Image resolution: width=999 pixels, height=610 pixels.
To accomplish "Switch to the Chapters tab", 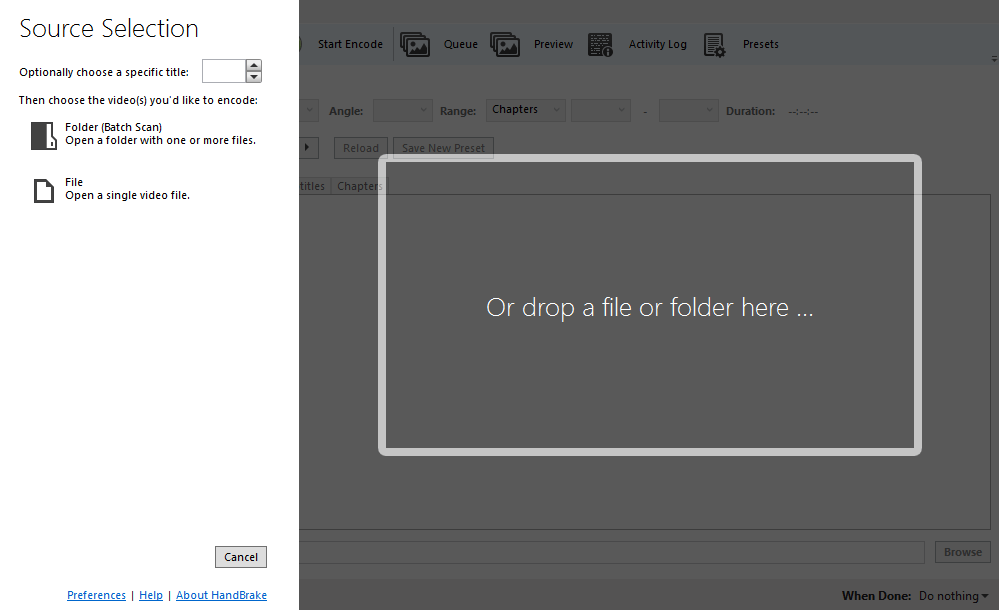I will tap(358, 186).
